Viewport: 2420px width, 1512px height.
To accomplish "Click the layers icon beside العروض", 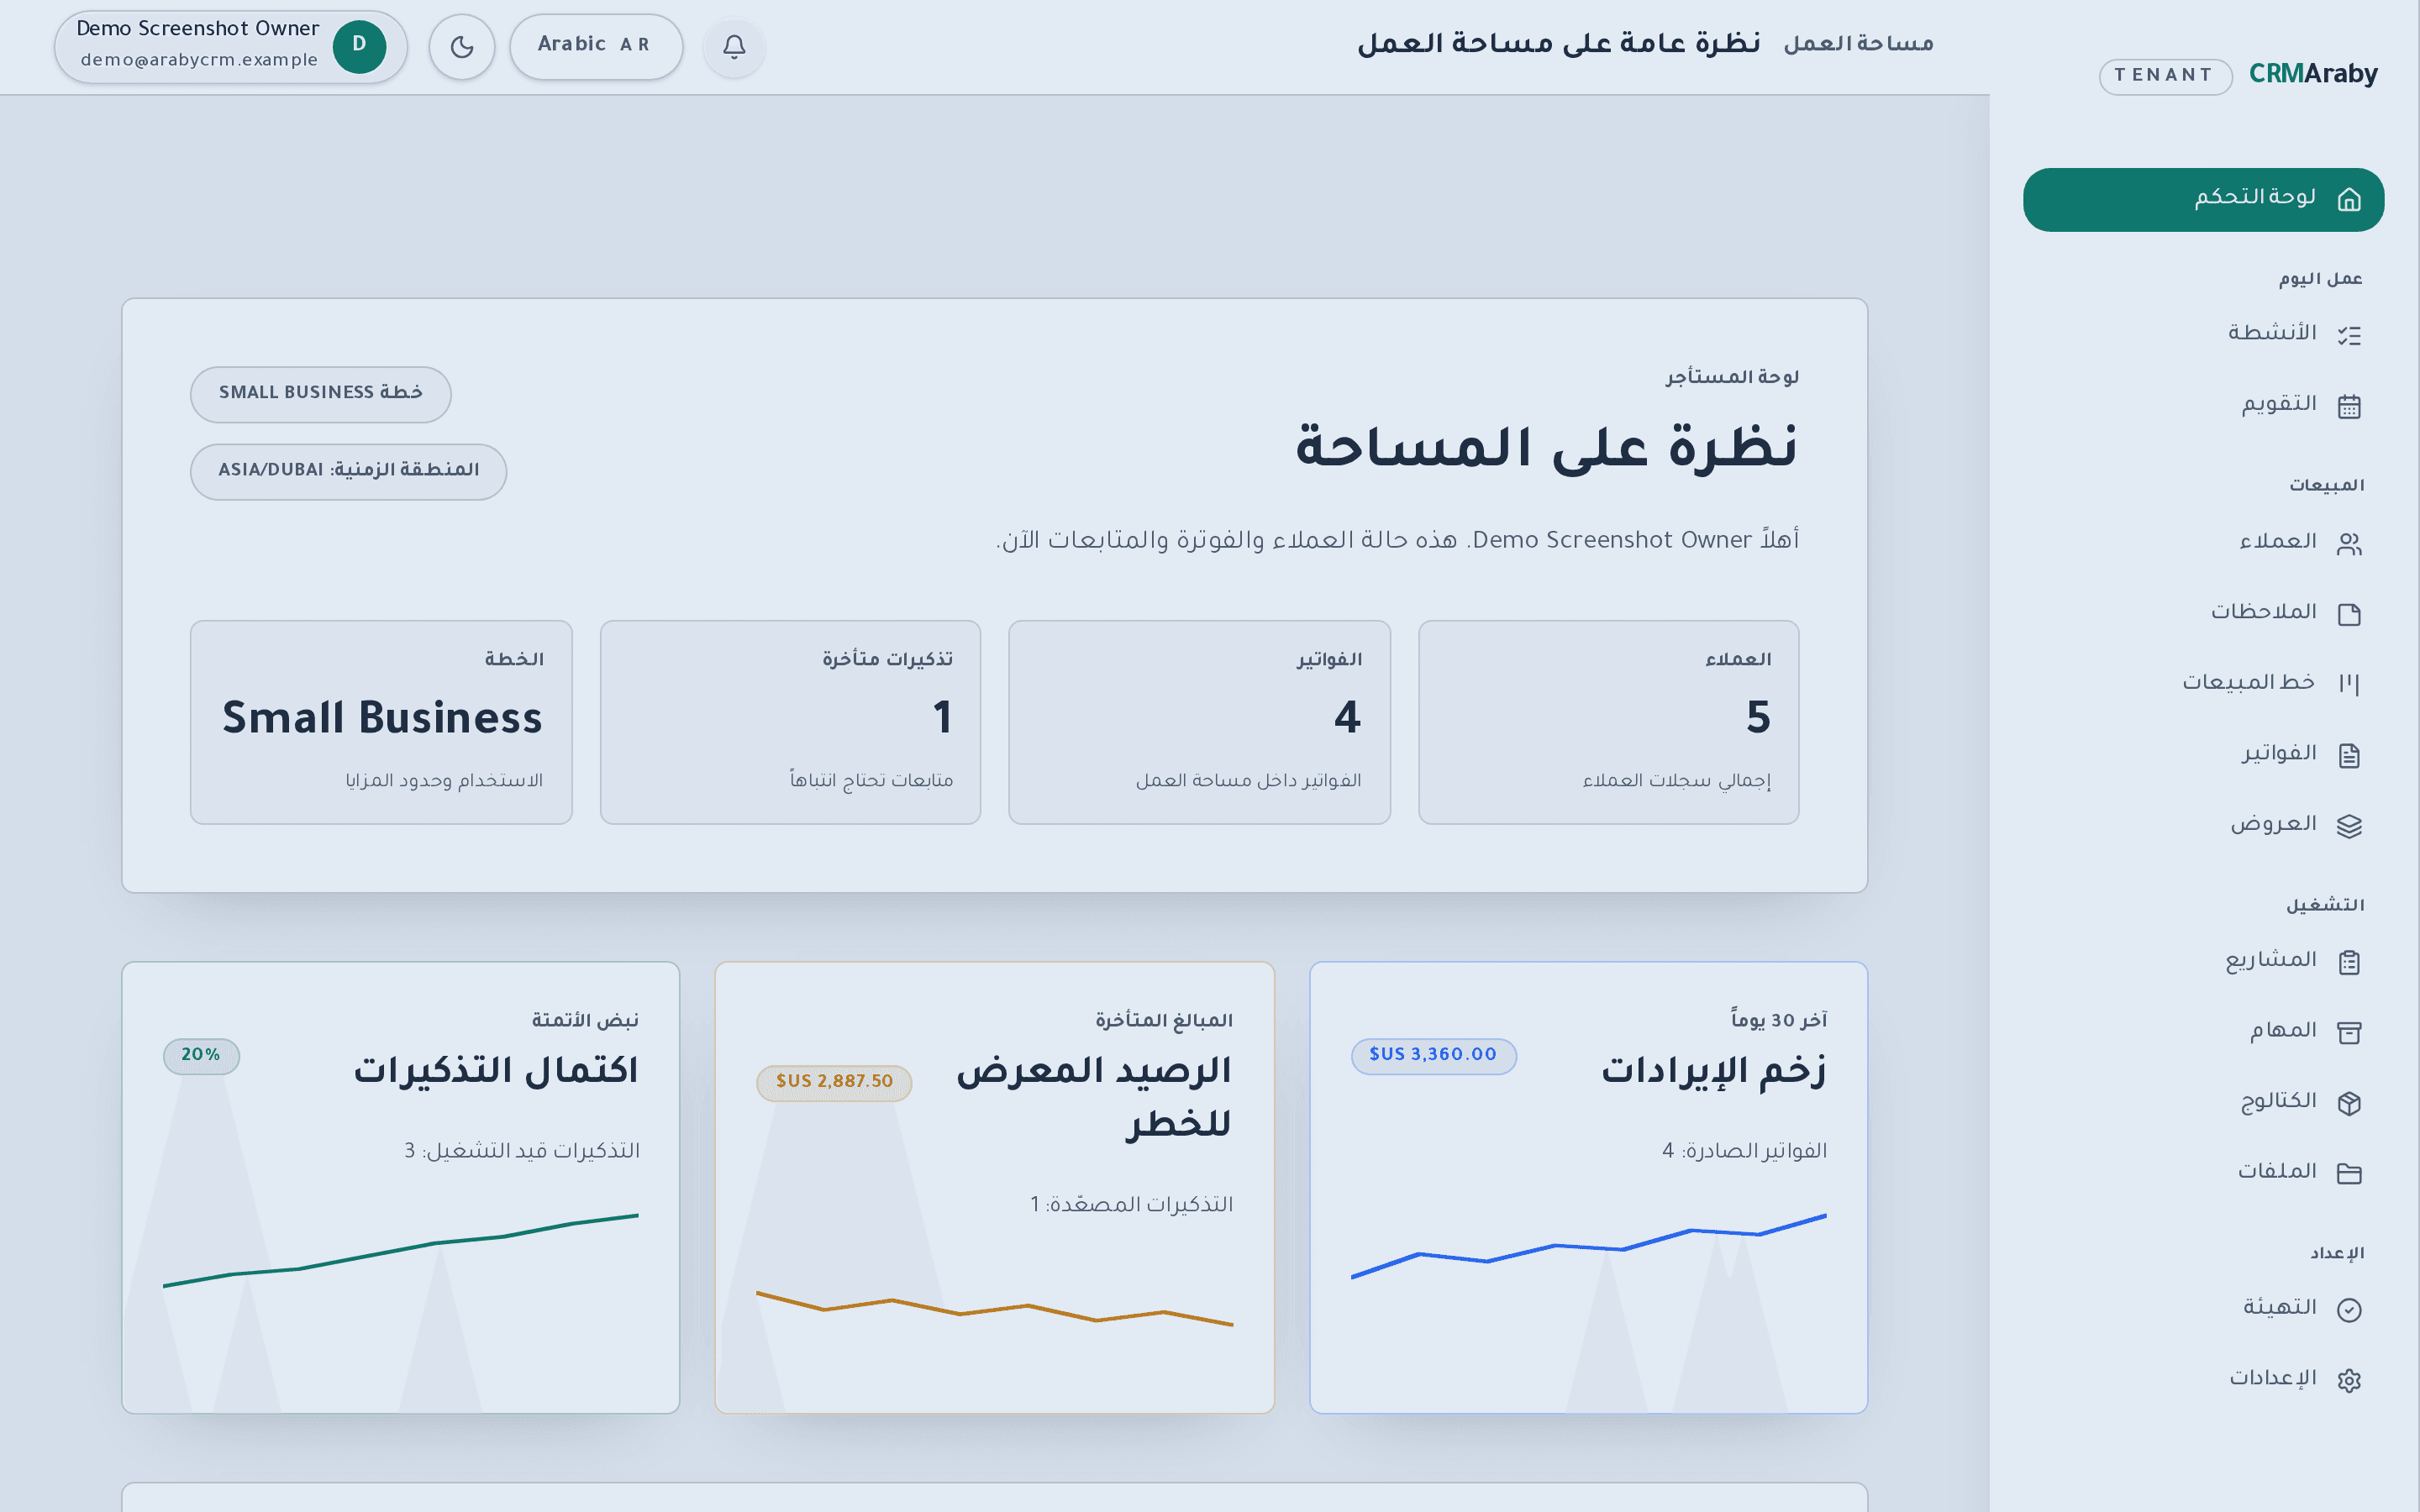I will 2349,826.
